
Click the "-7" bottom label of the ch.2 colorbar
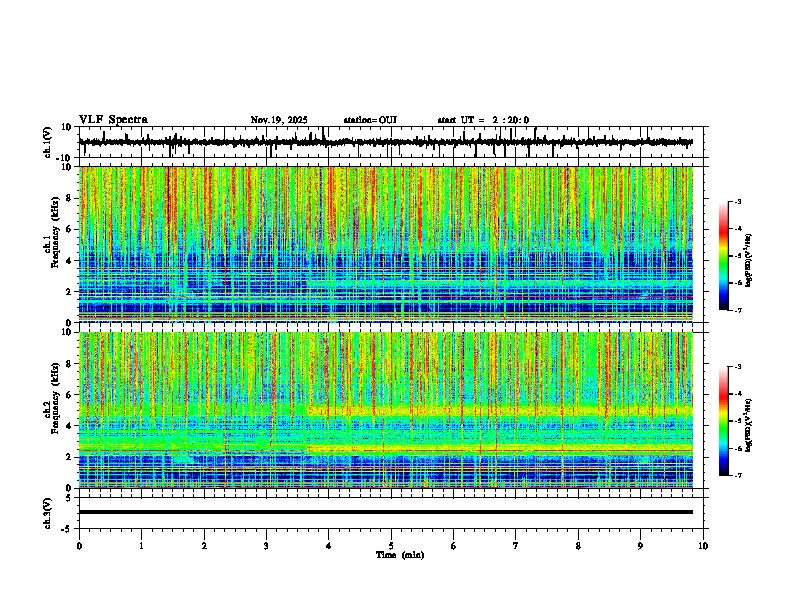(x=737, y=475)
